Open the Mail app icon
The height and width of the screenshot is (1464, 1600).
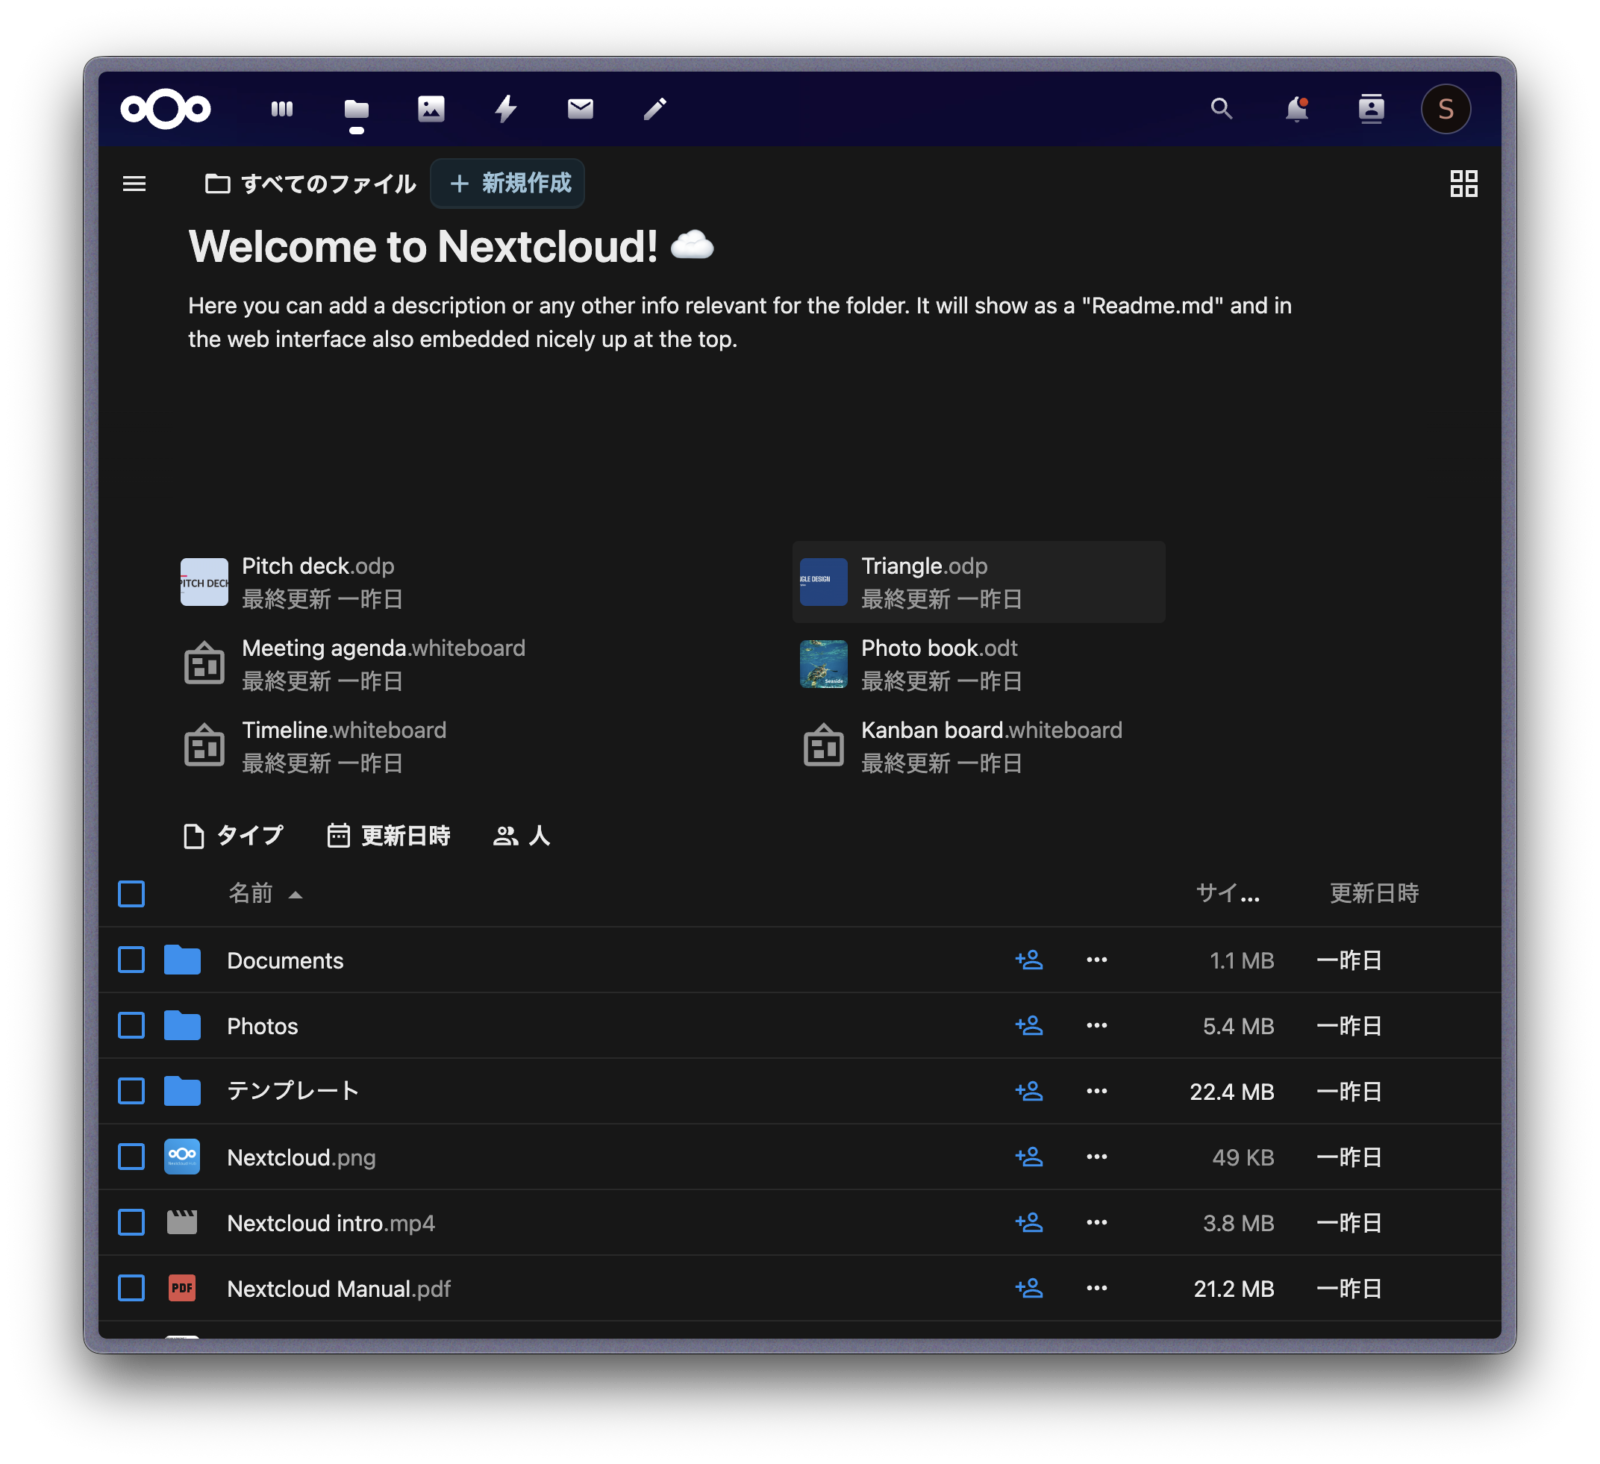pyautogui.click(x=580, y=109)
